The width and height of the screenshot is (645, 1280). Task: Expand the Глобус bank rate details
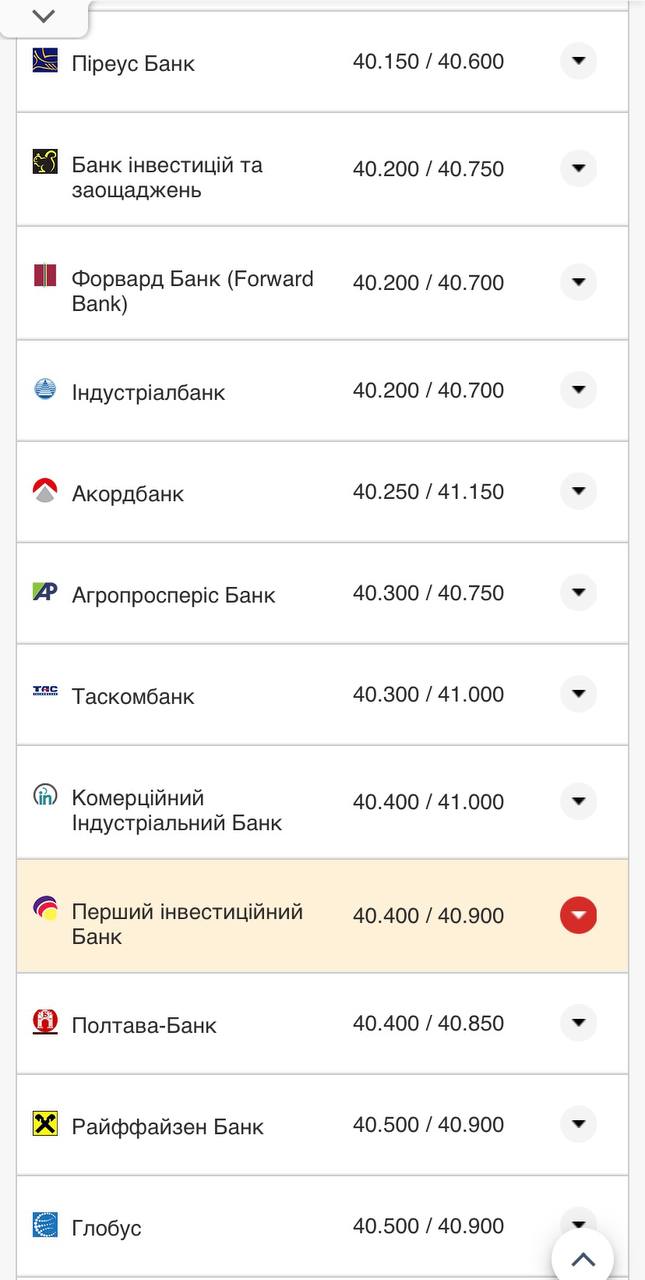[x=578, y=1225]
